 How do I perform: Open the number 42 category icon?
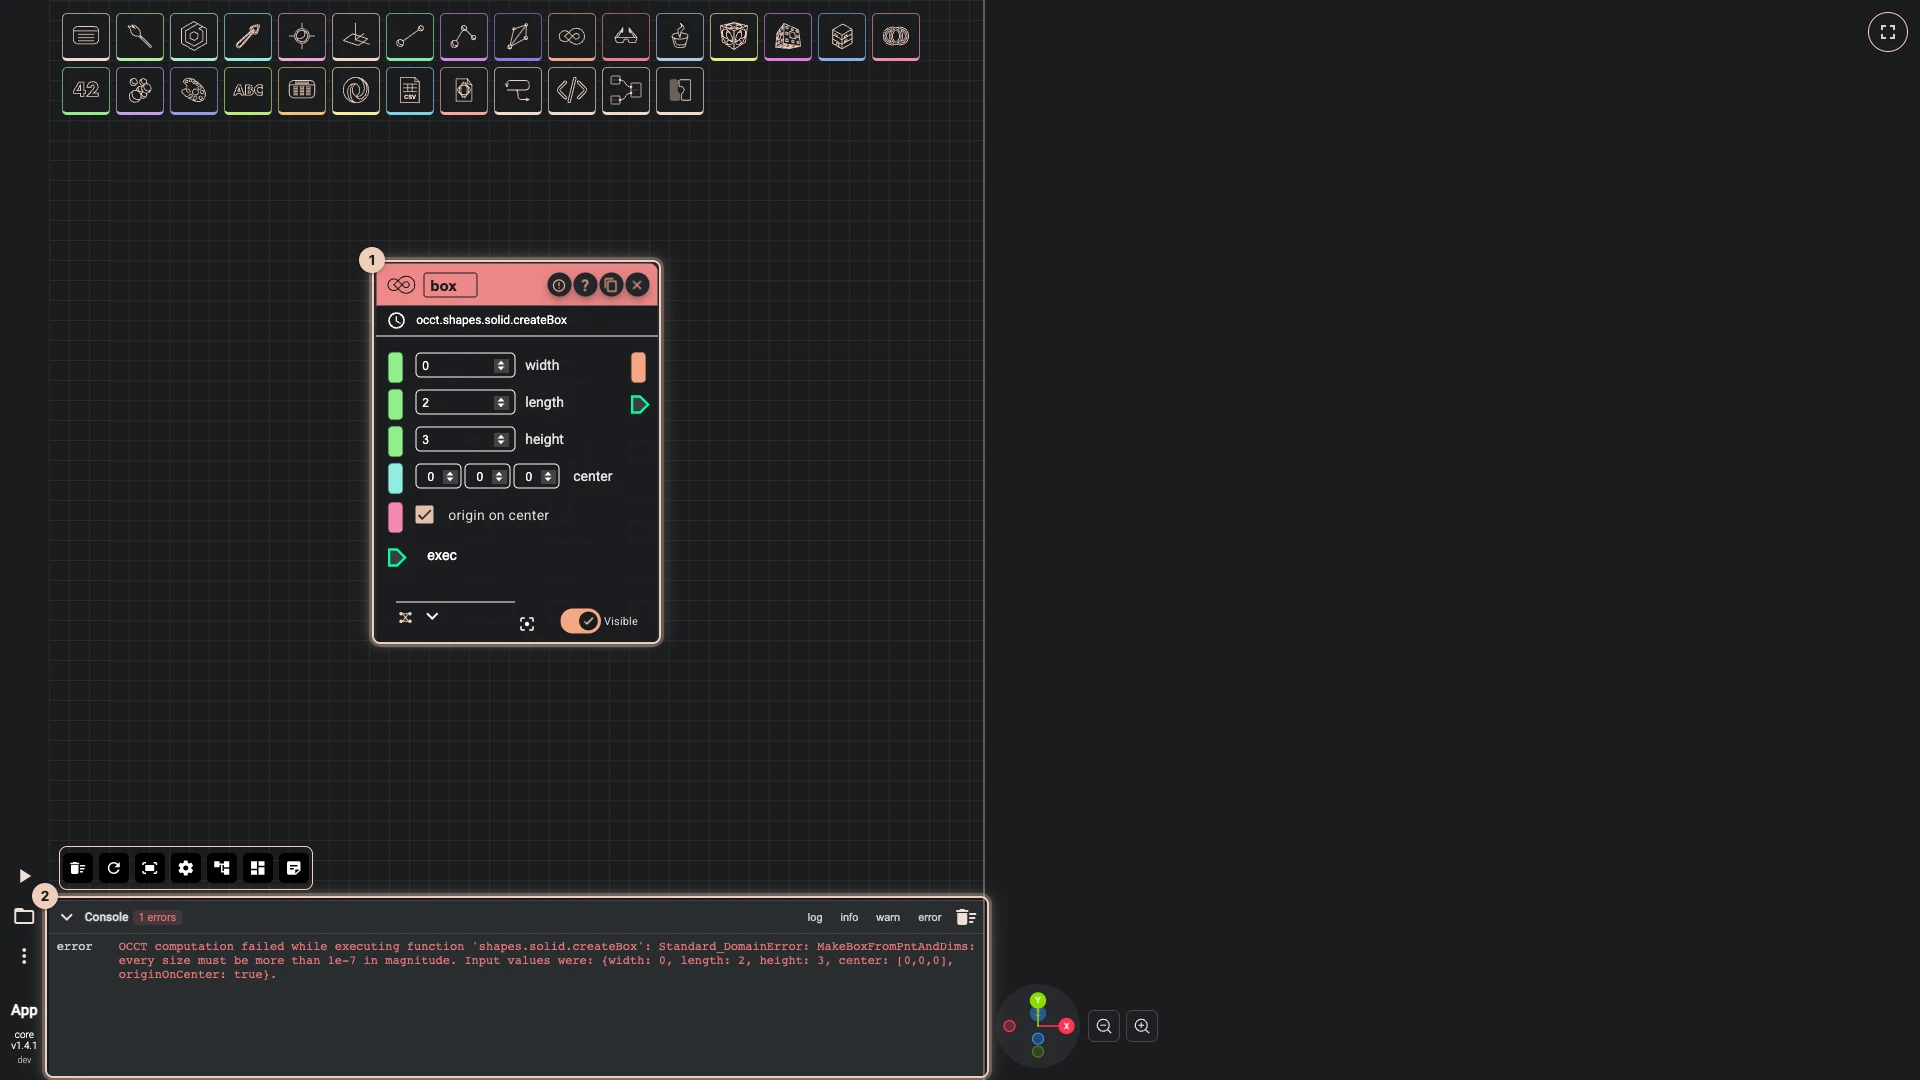pos(86,90)
